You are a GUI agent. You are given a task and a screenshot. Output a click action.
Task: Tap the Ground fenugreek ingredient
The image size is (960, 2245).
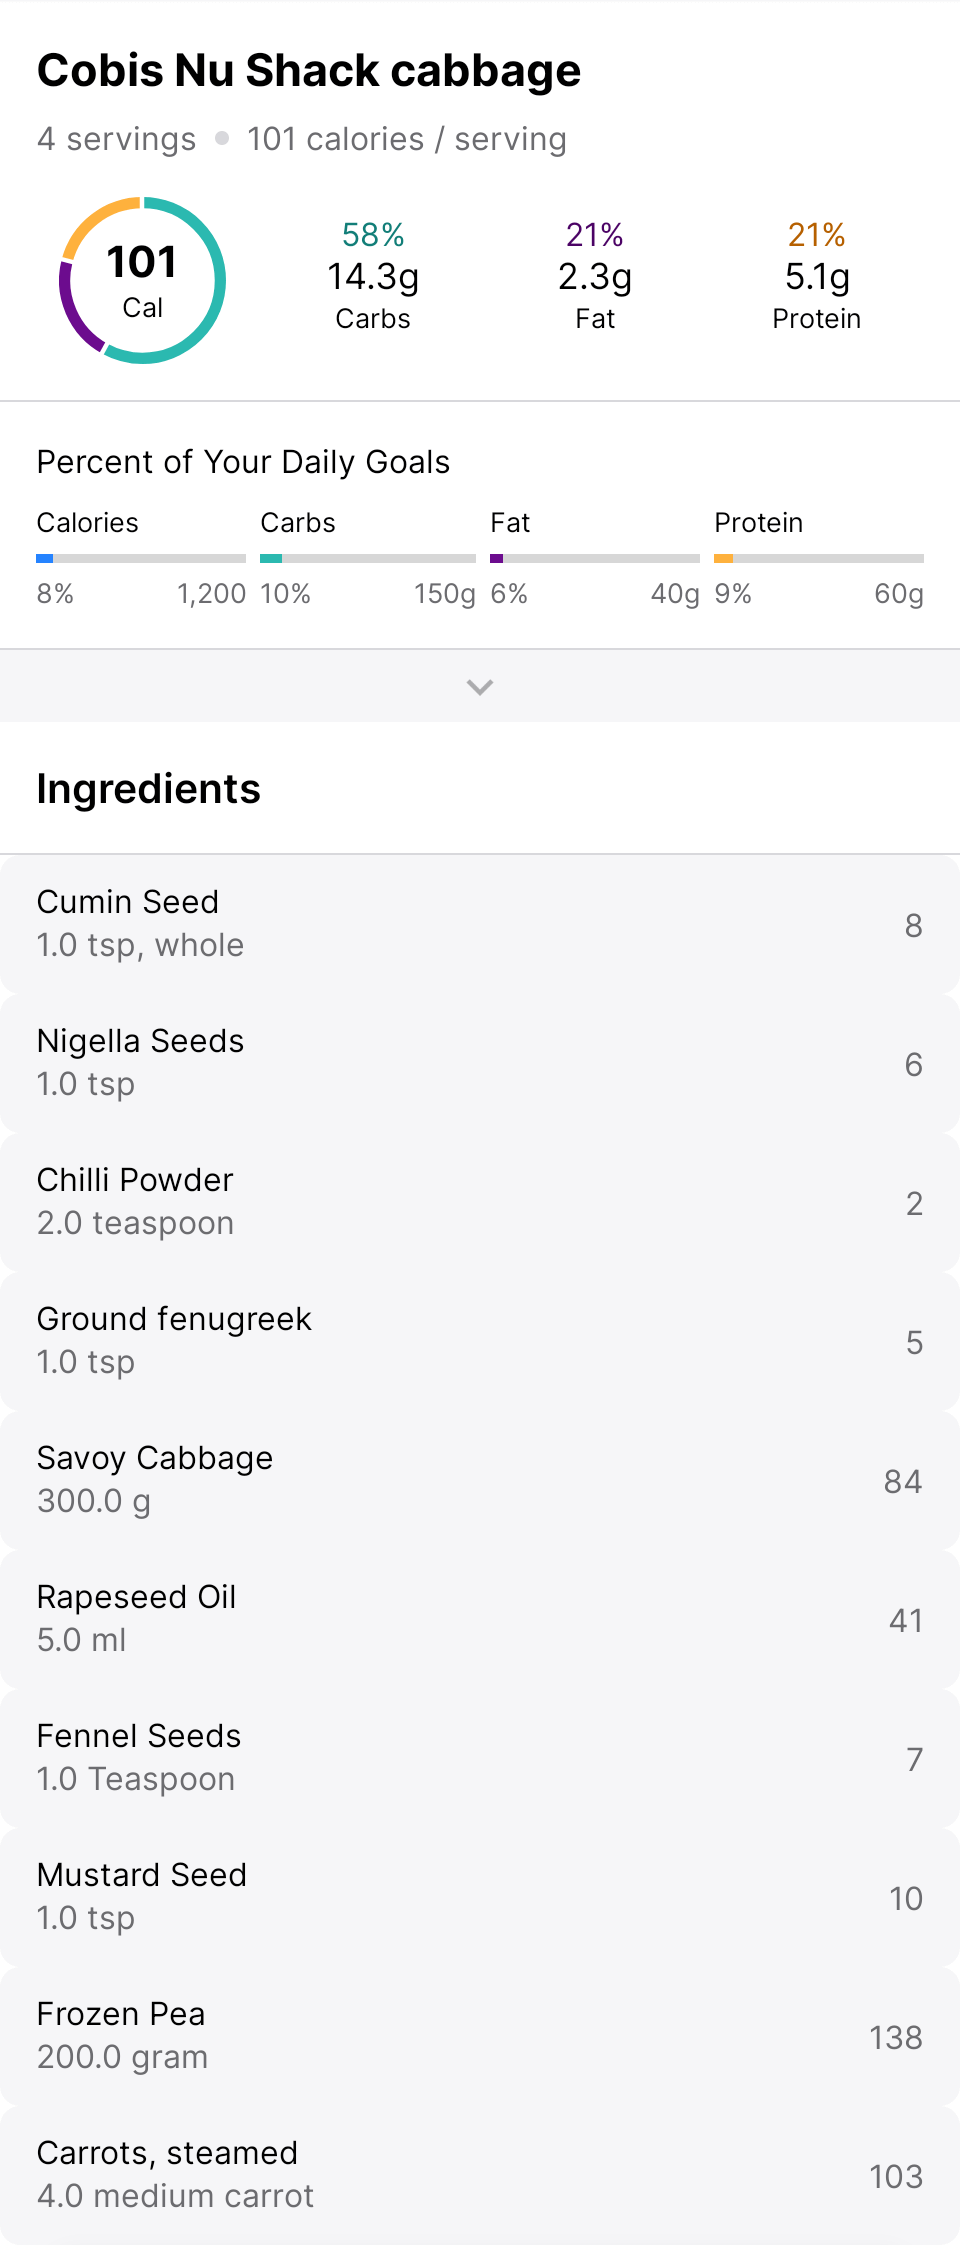tap(480, 1341)
